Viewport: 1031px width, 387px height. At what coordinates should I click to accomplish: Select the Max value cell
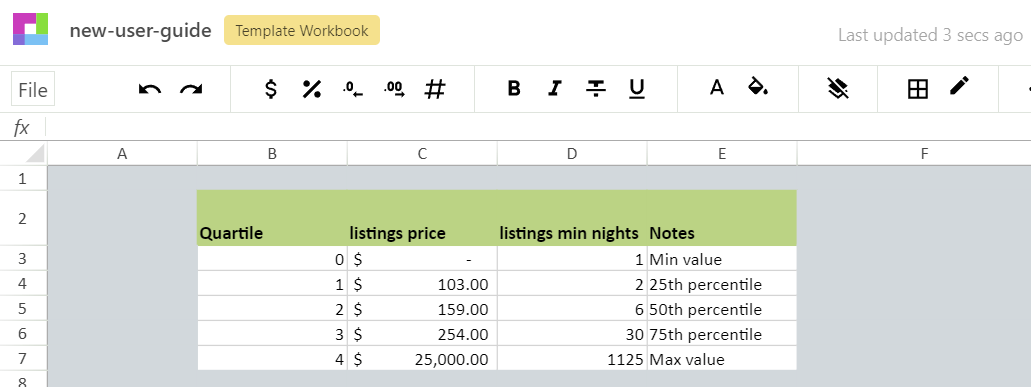722,359
